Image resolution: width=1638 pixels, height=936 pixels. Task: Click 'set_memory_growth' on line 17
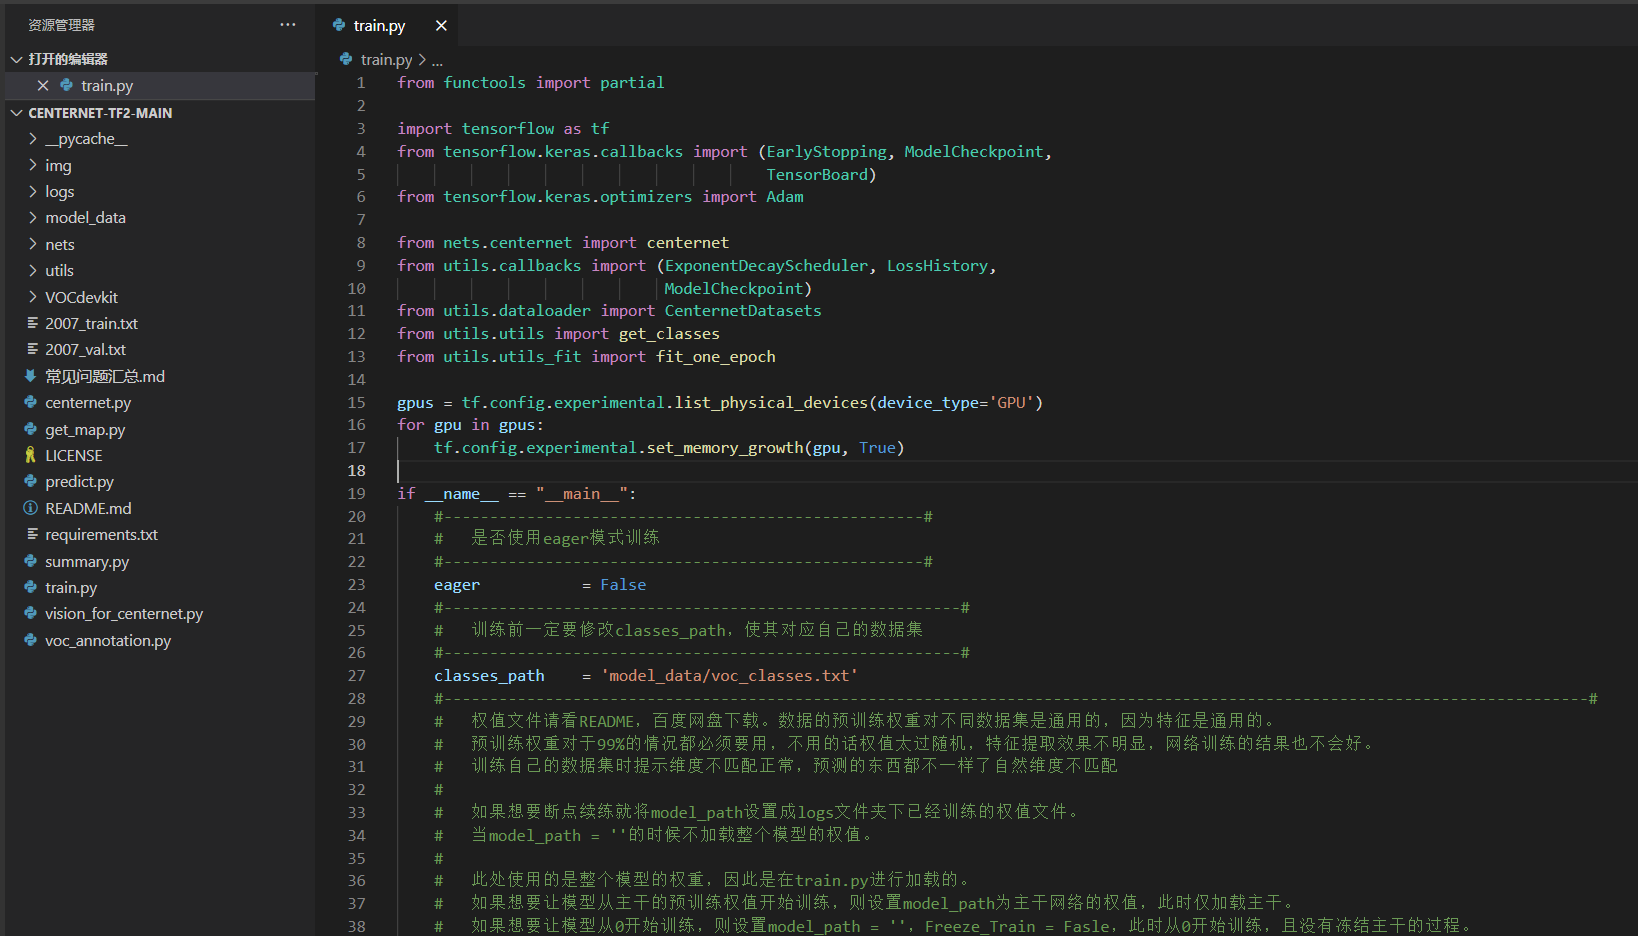click(x=725, y=448)
